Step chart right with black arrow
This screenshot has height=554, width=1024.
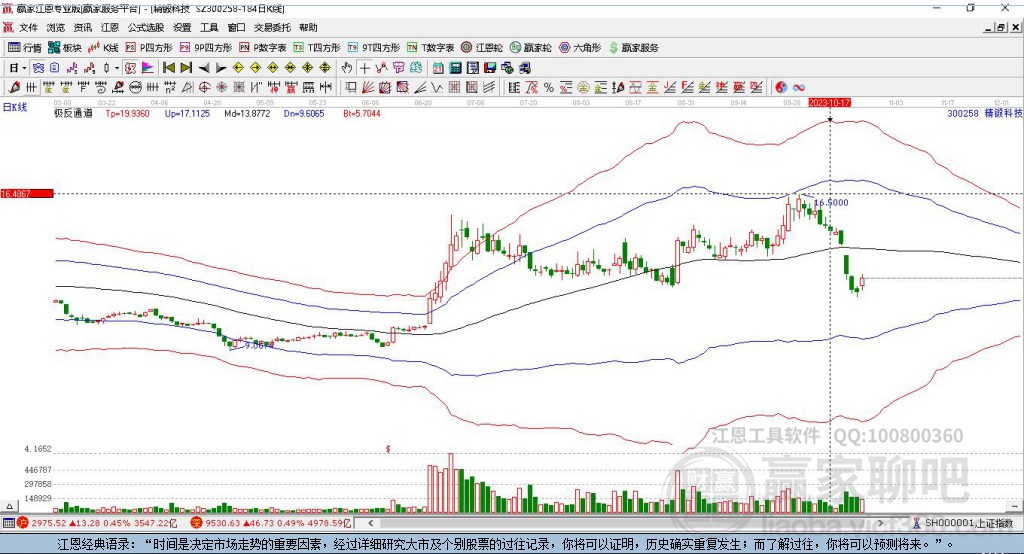click(x=221, y=68)
